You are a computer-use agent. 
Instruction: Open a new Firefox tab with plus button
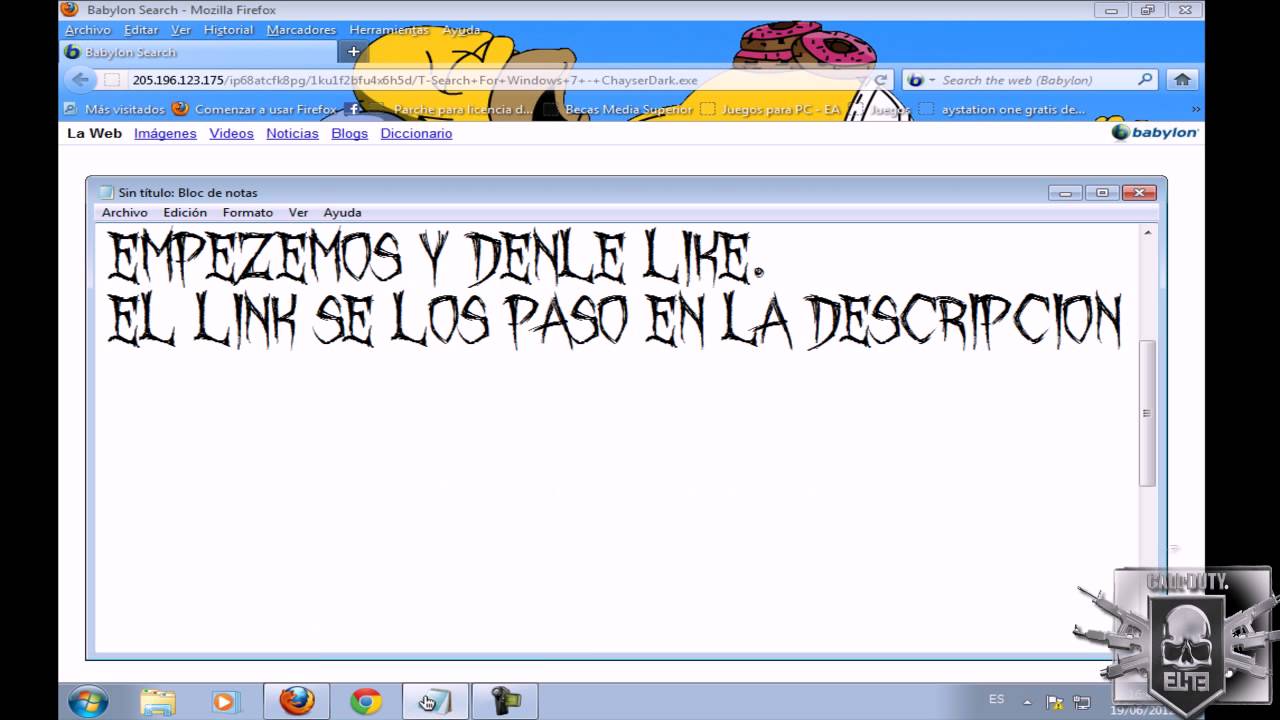point(353,52)
